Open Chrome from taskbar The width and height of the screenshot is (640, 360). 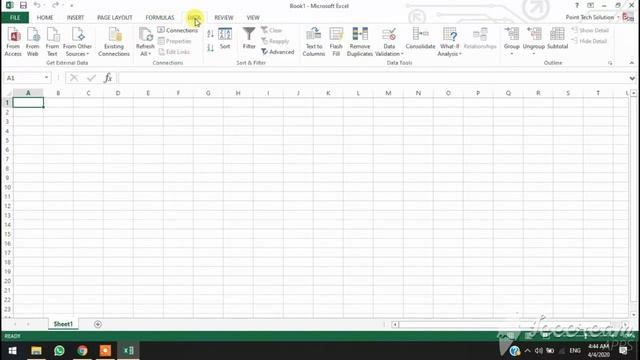82,351
